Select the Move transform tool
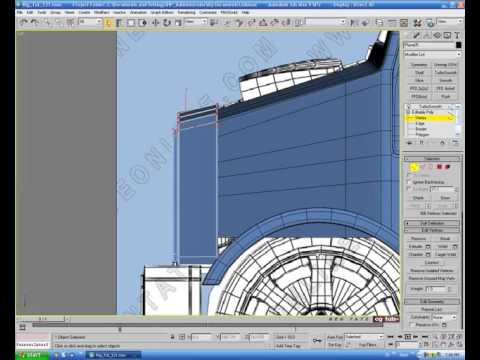 155,23
